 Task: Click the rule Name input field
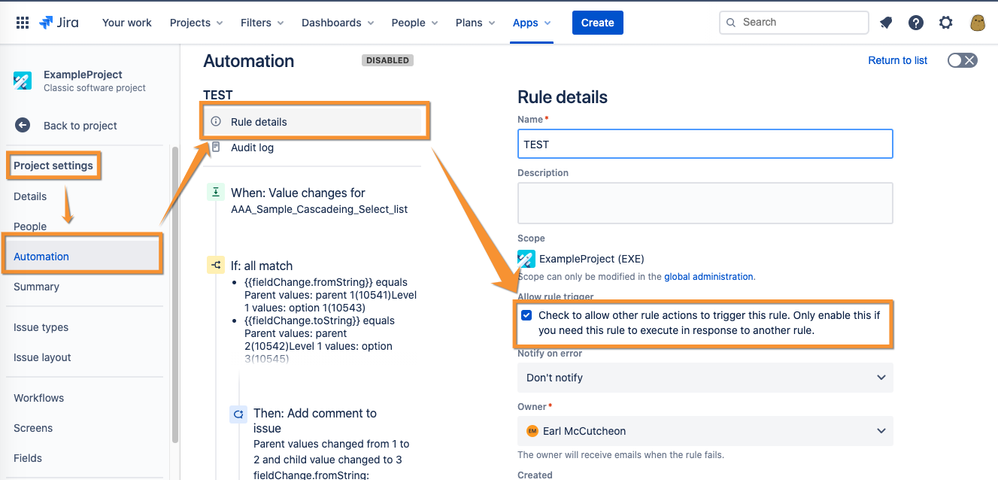(705, 144)
